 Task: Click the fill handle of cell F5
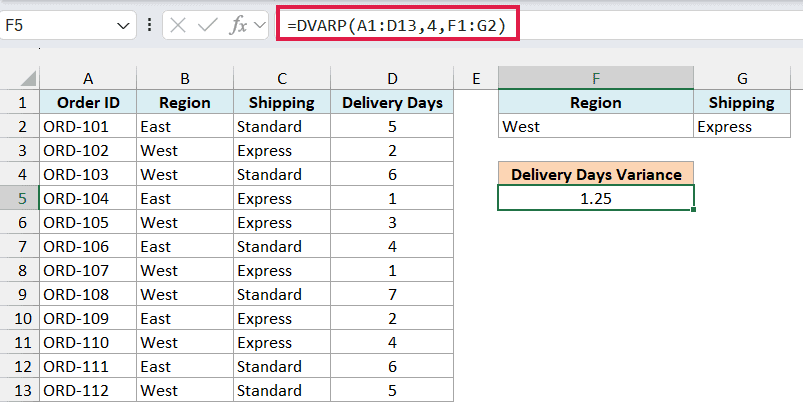click(x=693, y=209)
